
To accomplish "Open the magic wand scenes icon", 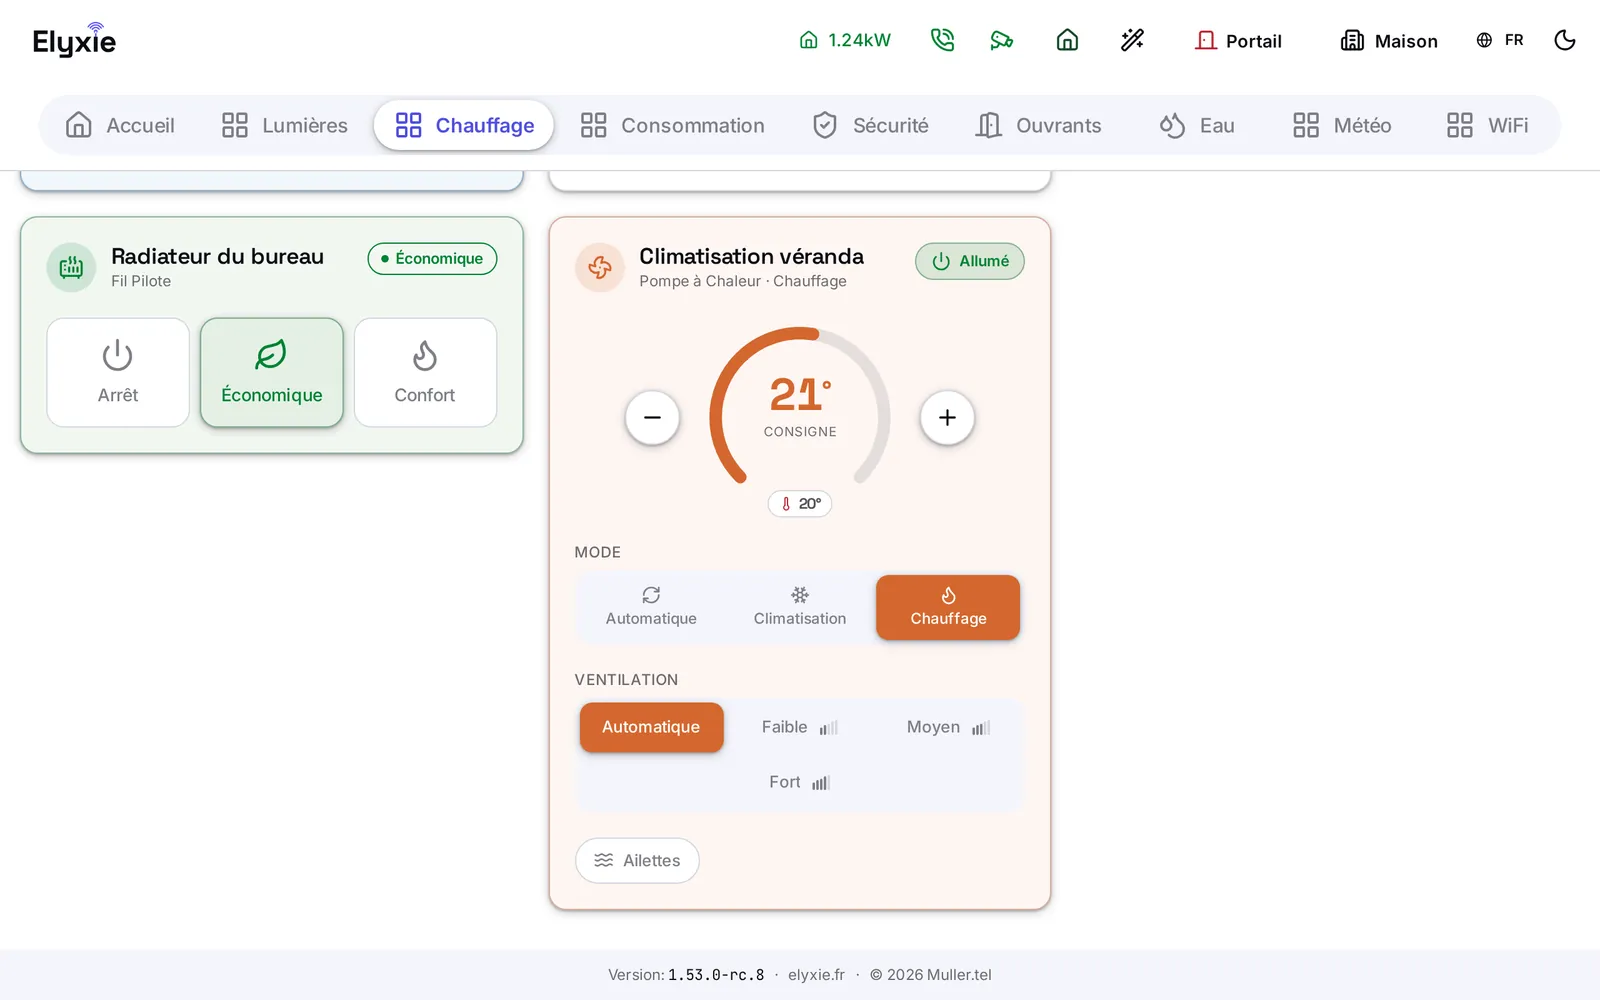I will [1132, 40].
